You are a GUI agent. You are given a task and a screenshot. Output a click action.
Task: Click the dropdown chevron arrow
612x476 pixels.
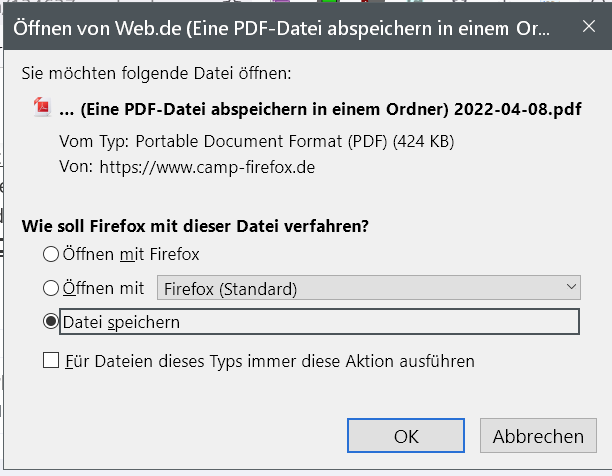point(572,288)
